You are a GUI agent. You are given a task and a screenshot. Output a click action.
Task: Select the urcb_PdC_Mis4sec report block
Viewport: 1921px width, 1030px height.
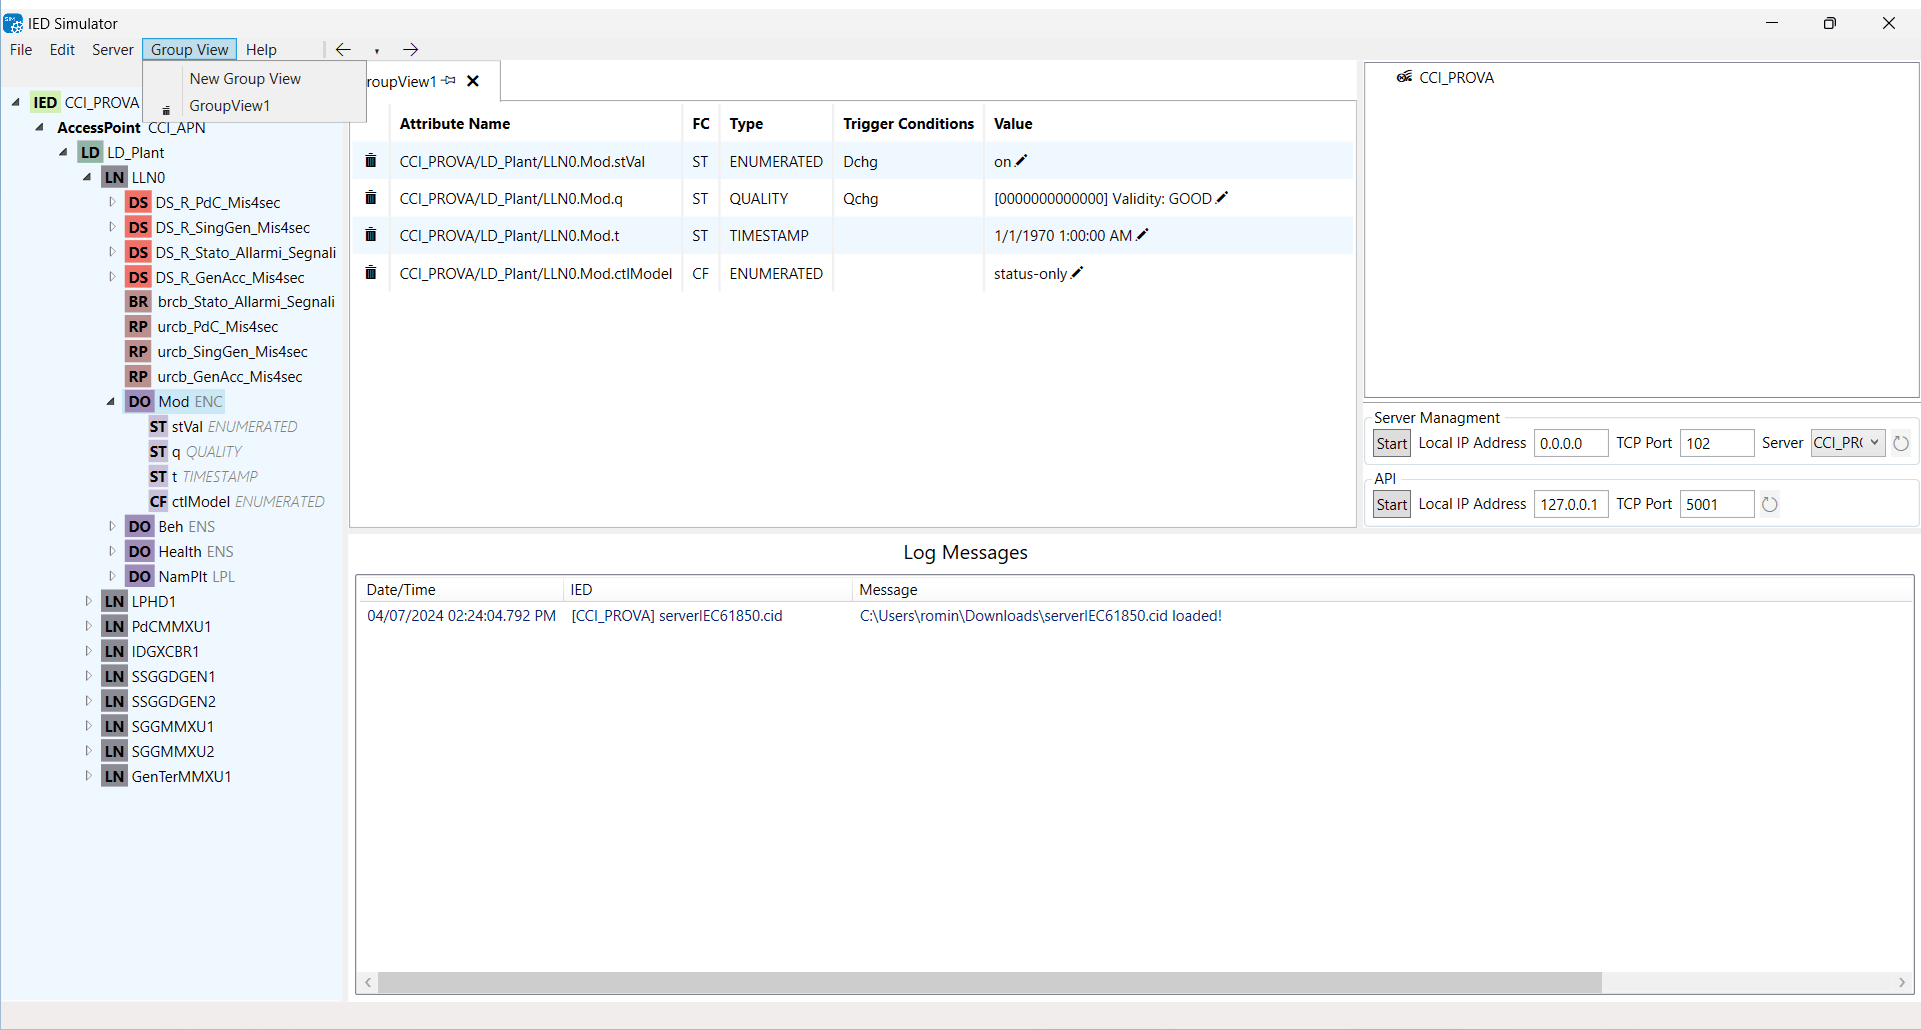pyautogui.click(x=203, y=326)
